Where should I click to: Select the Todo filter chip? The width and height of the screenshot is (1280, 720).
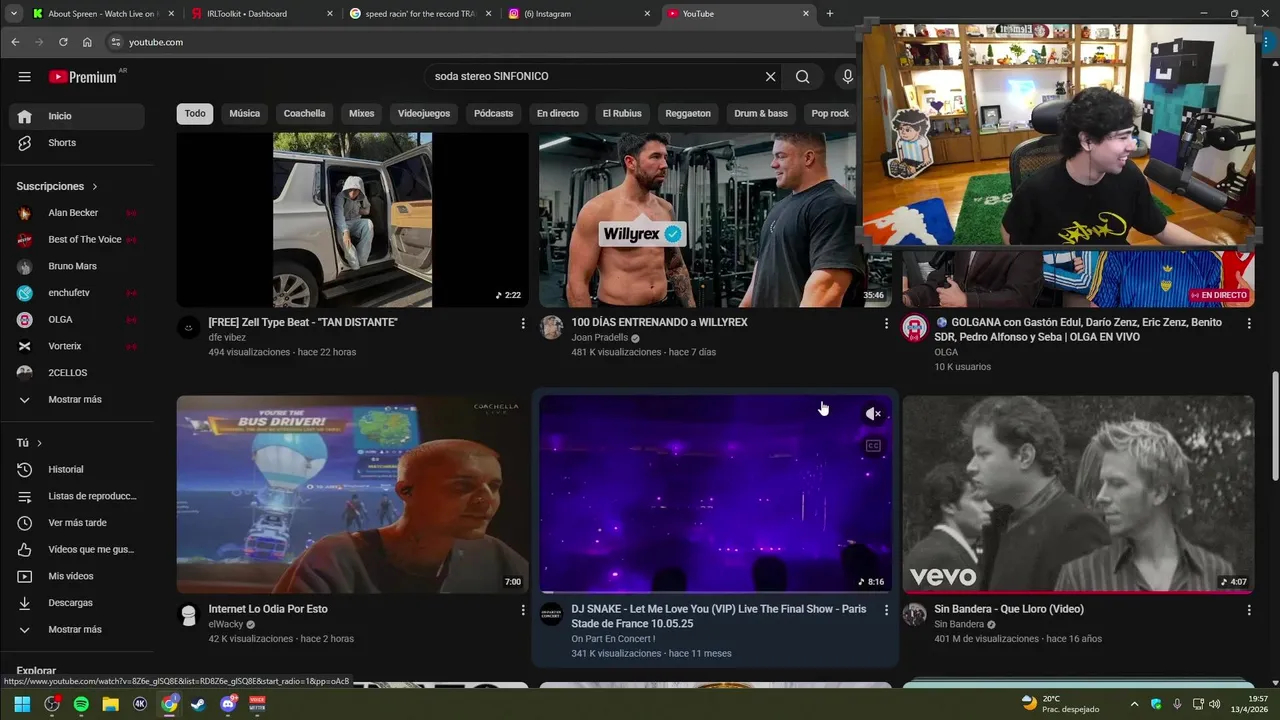[x=195, y=113]
